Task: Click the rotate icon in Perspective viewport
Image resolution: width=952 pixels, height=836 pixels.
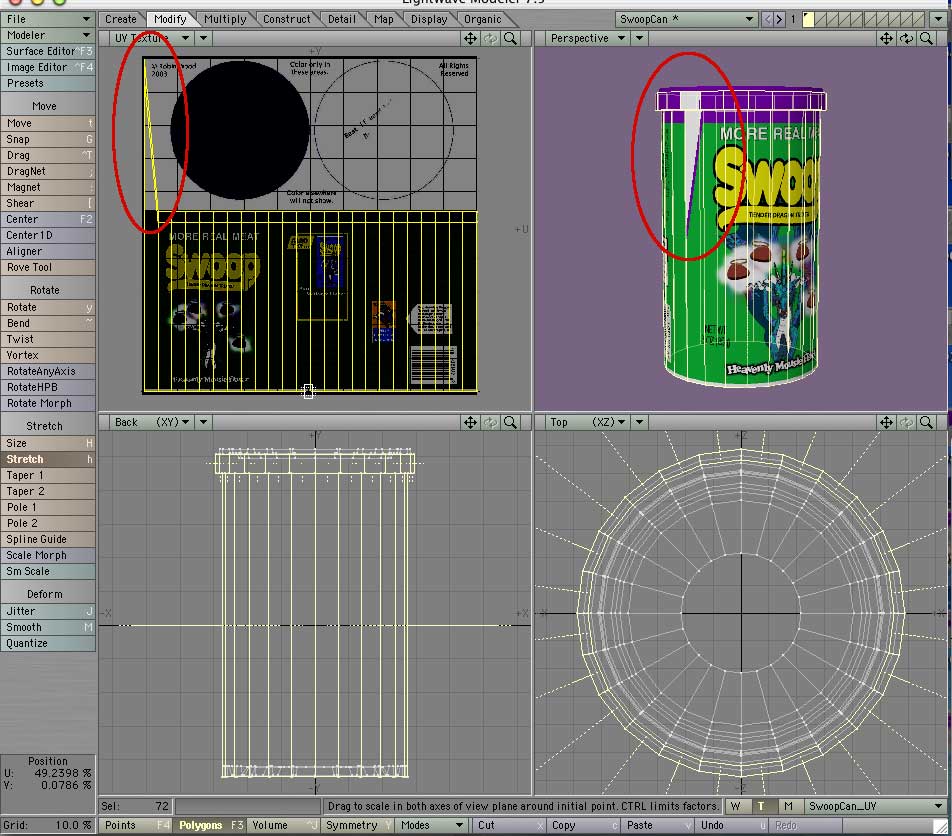Action: tap(906, 38)
